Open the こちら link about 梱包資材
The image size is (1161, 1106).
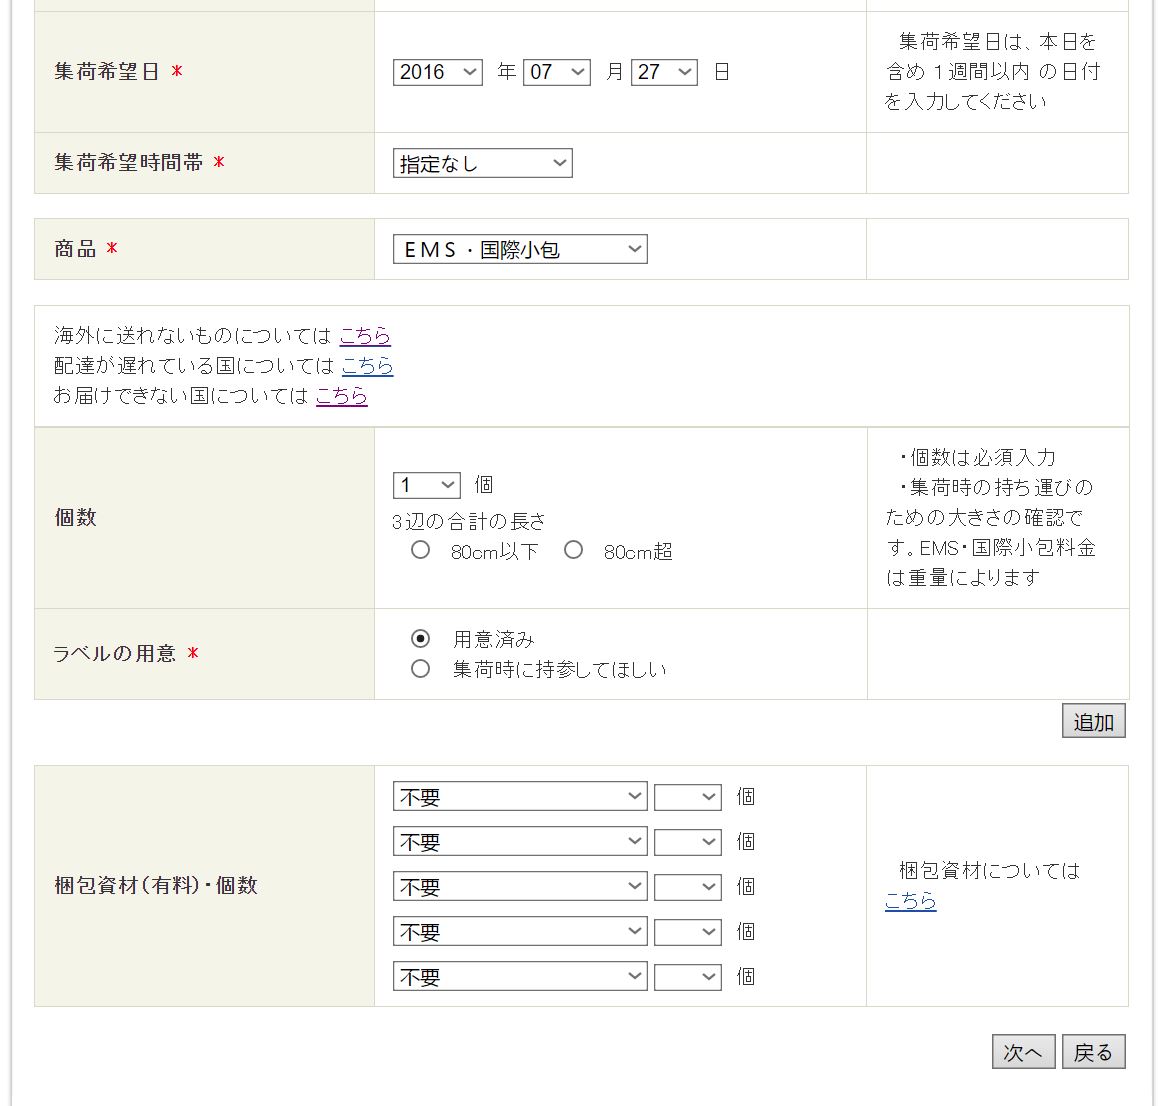910,901
